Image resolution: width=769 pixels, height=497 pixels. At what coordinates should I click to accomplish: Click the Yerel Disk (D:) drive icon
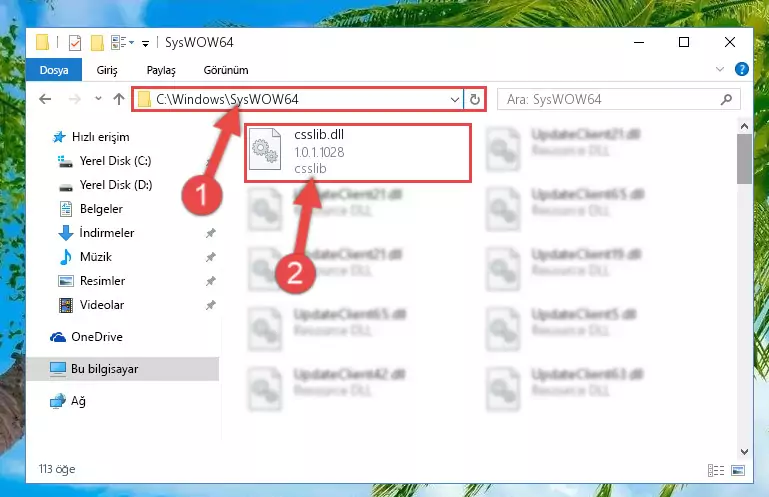click(x=66, y=187)
